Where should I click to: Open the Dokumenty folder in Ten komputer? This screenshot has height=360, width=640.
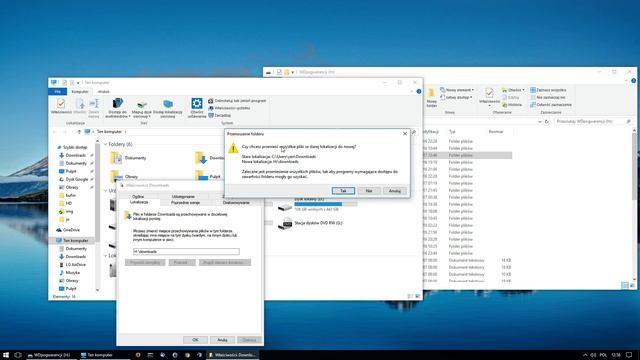pos(129,158)
